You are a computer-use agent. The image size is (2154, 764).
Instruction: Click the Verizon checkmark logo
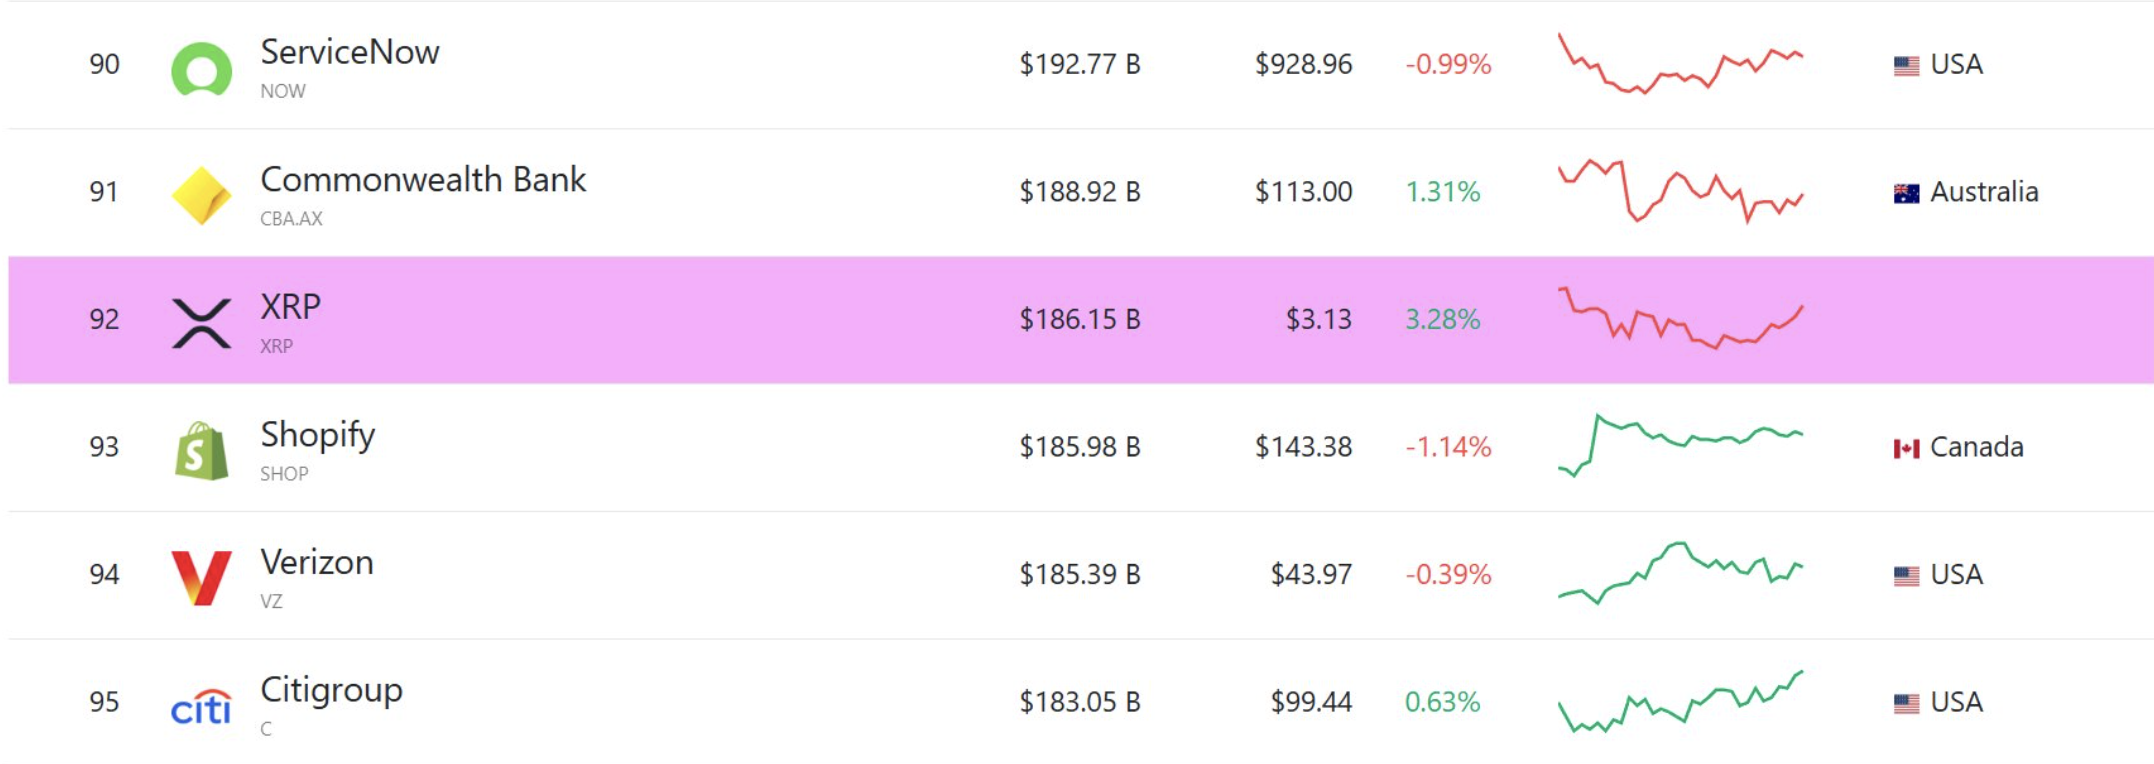click(x=201, y=576)
